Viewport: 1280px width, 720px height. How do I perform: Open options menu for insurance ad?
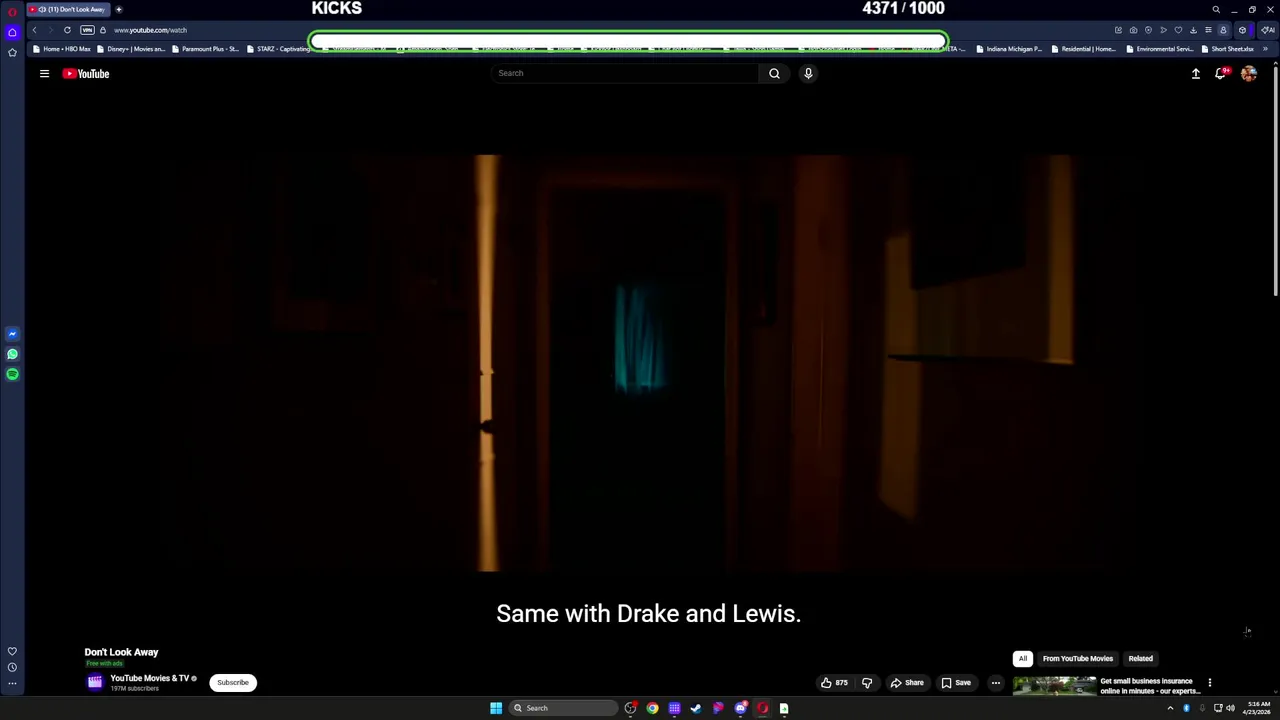pos(1209,683)
